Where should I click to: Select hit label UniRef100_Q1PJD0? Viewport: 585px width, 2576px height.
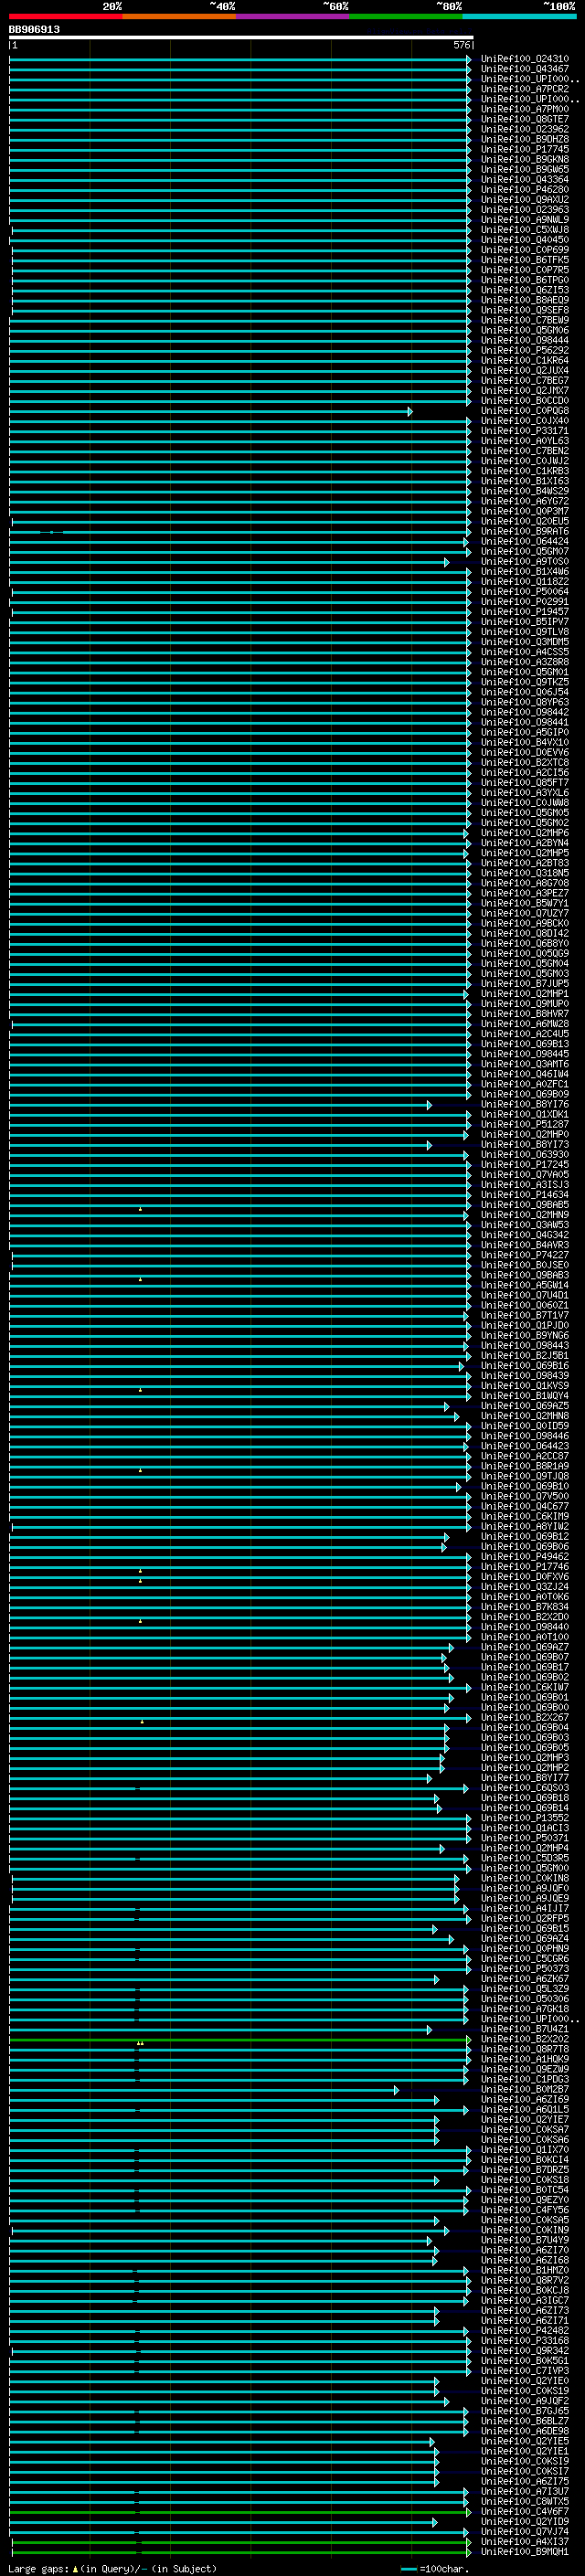[x=525, y=1325]
